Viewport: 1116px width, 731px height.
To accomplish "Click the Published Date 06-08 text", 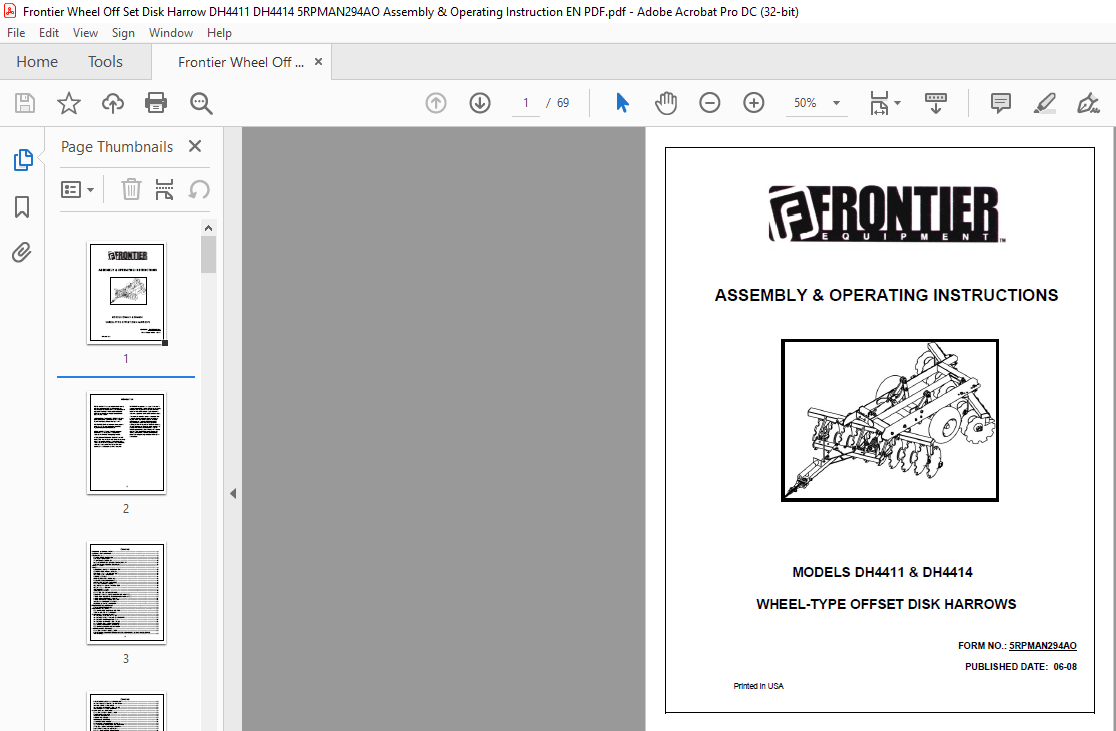I will pos(1021,667).
